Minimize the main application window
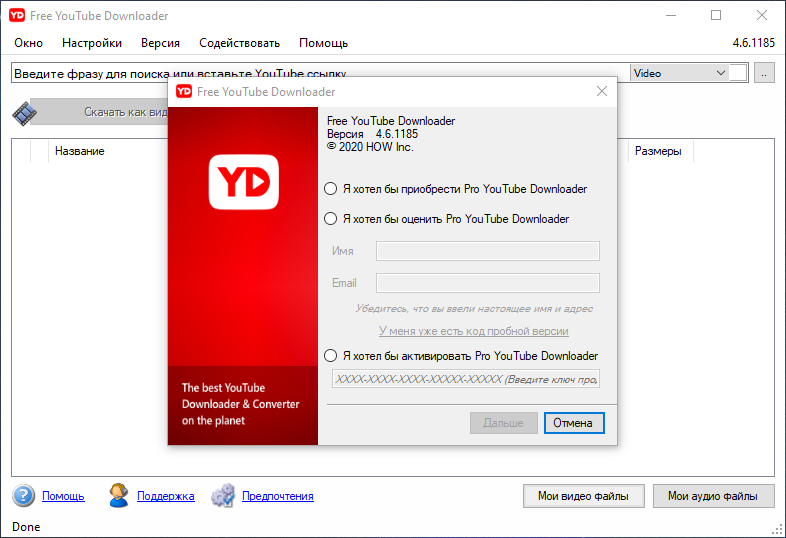This screenshot has height=538, width=786. 671,16
